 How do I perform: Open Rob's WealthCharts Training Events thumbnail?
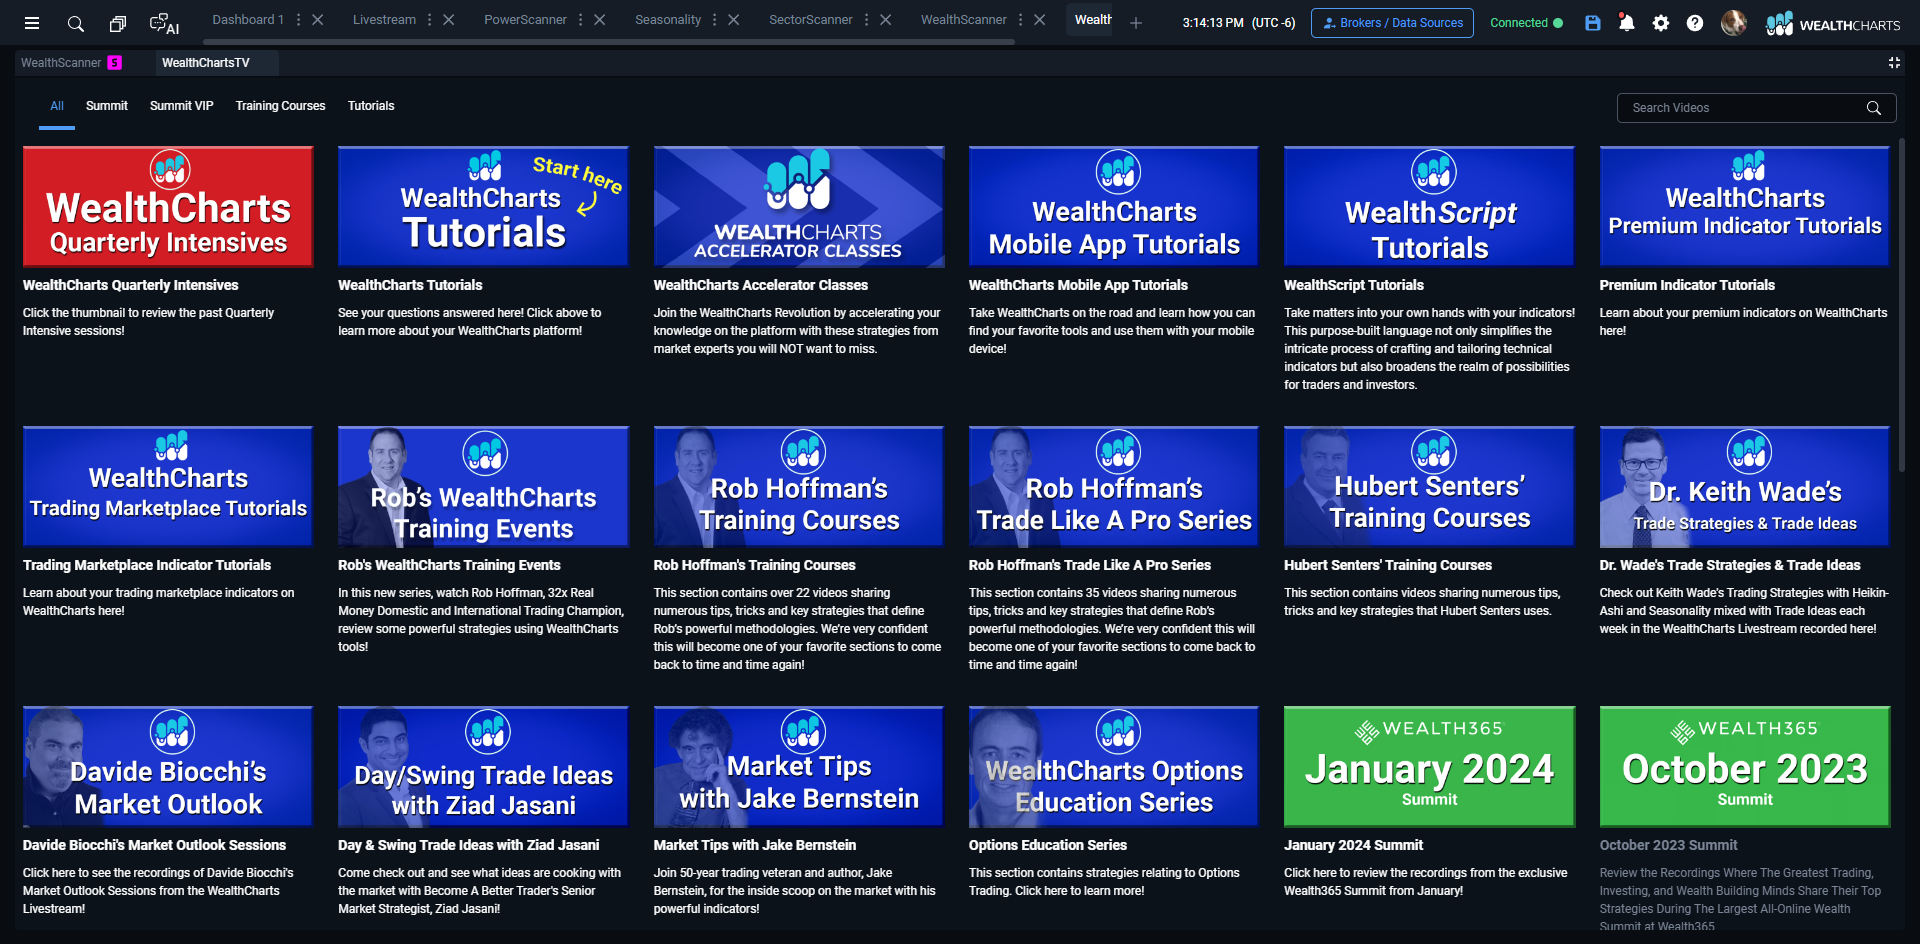(x=483, y=487)
